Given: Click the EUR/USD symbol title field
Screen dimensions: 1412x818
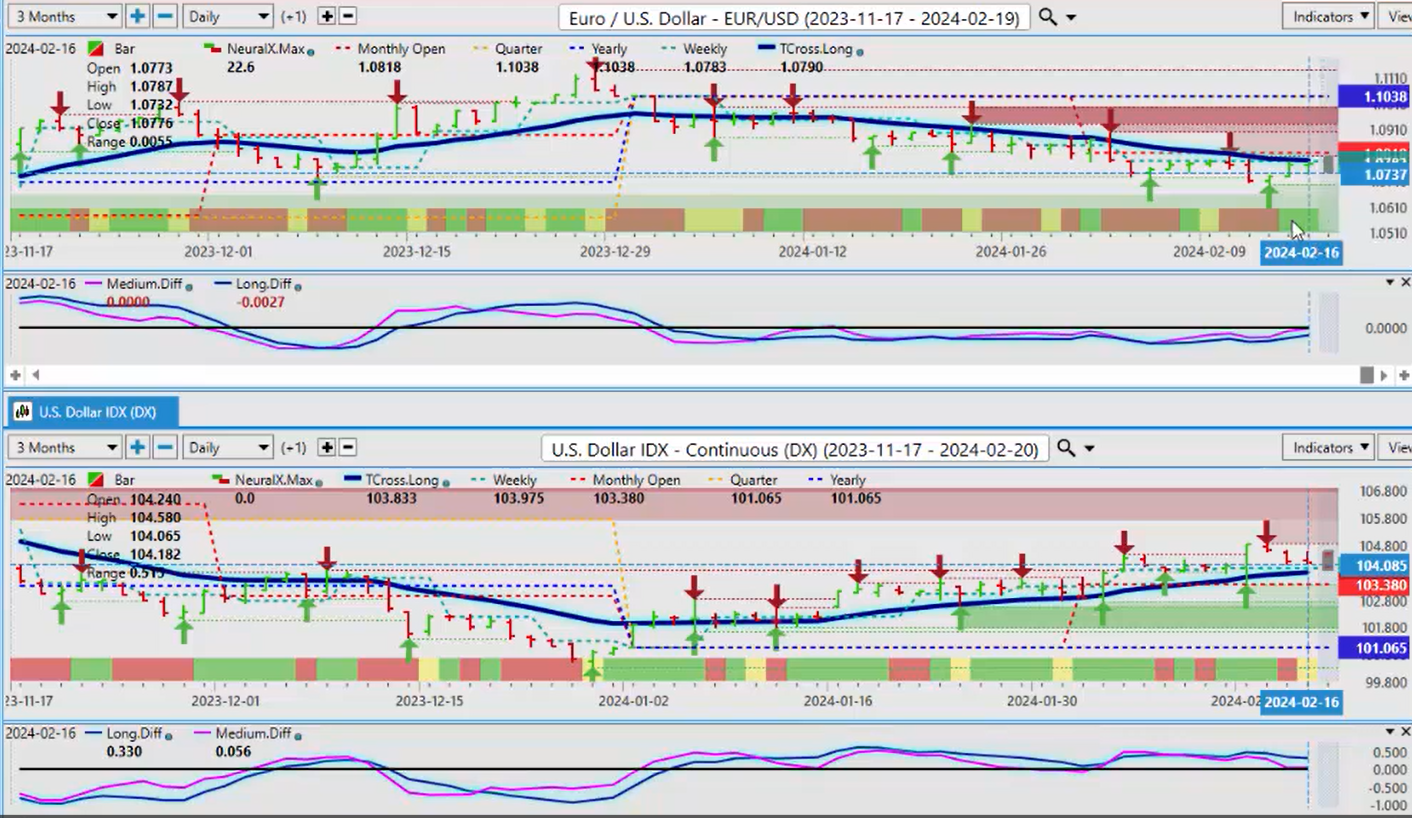Looking at the screenshot, I should pyautogui.click(x=794, y=17).
